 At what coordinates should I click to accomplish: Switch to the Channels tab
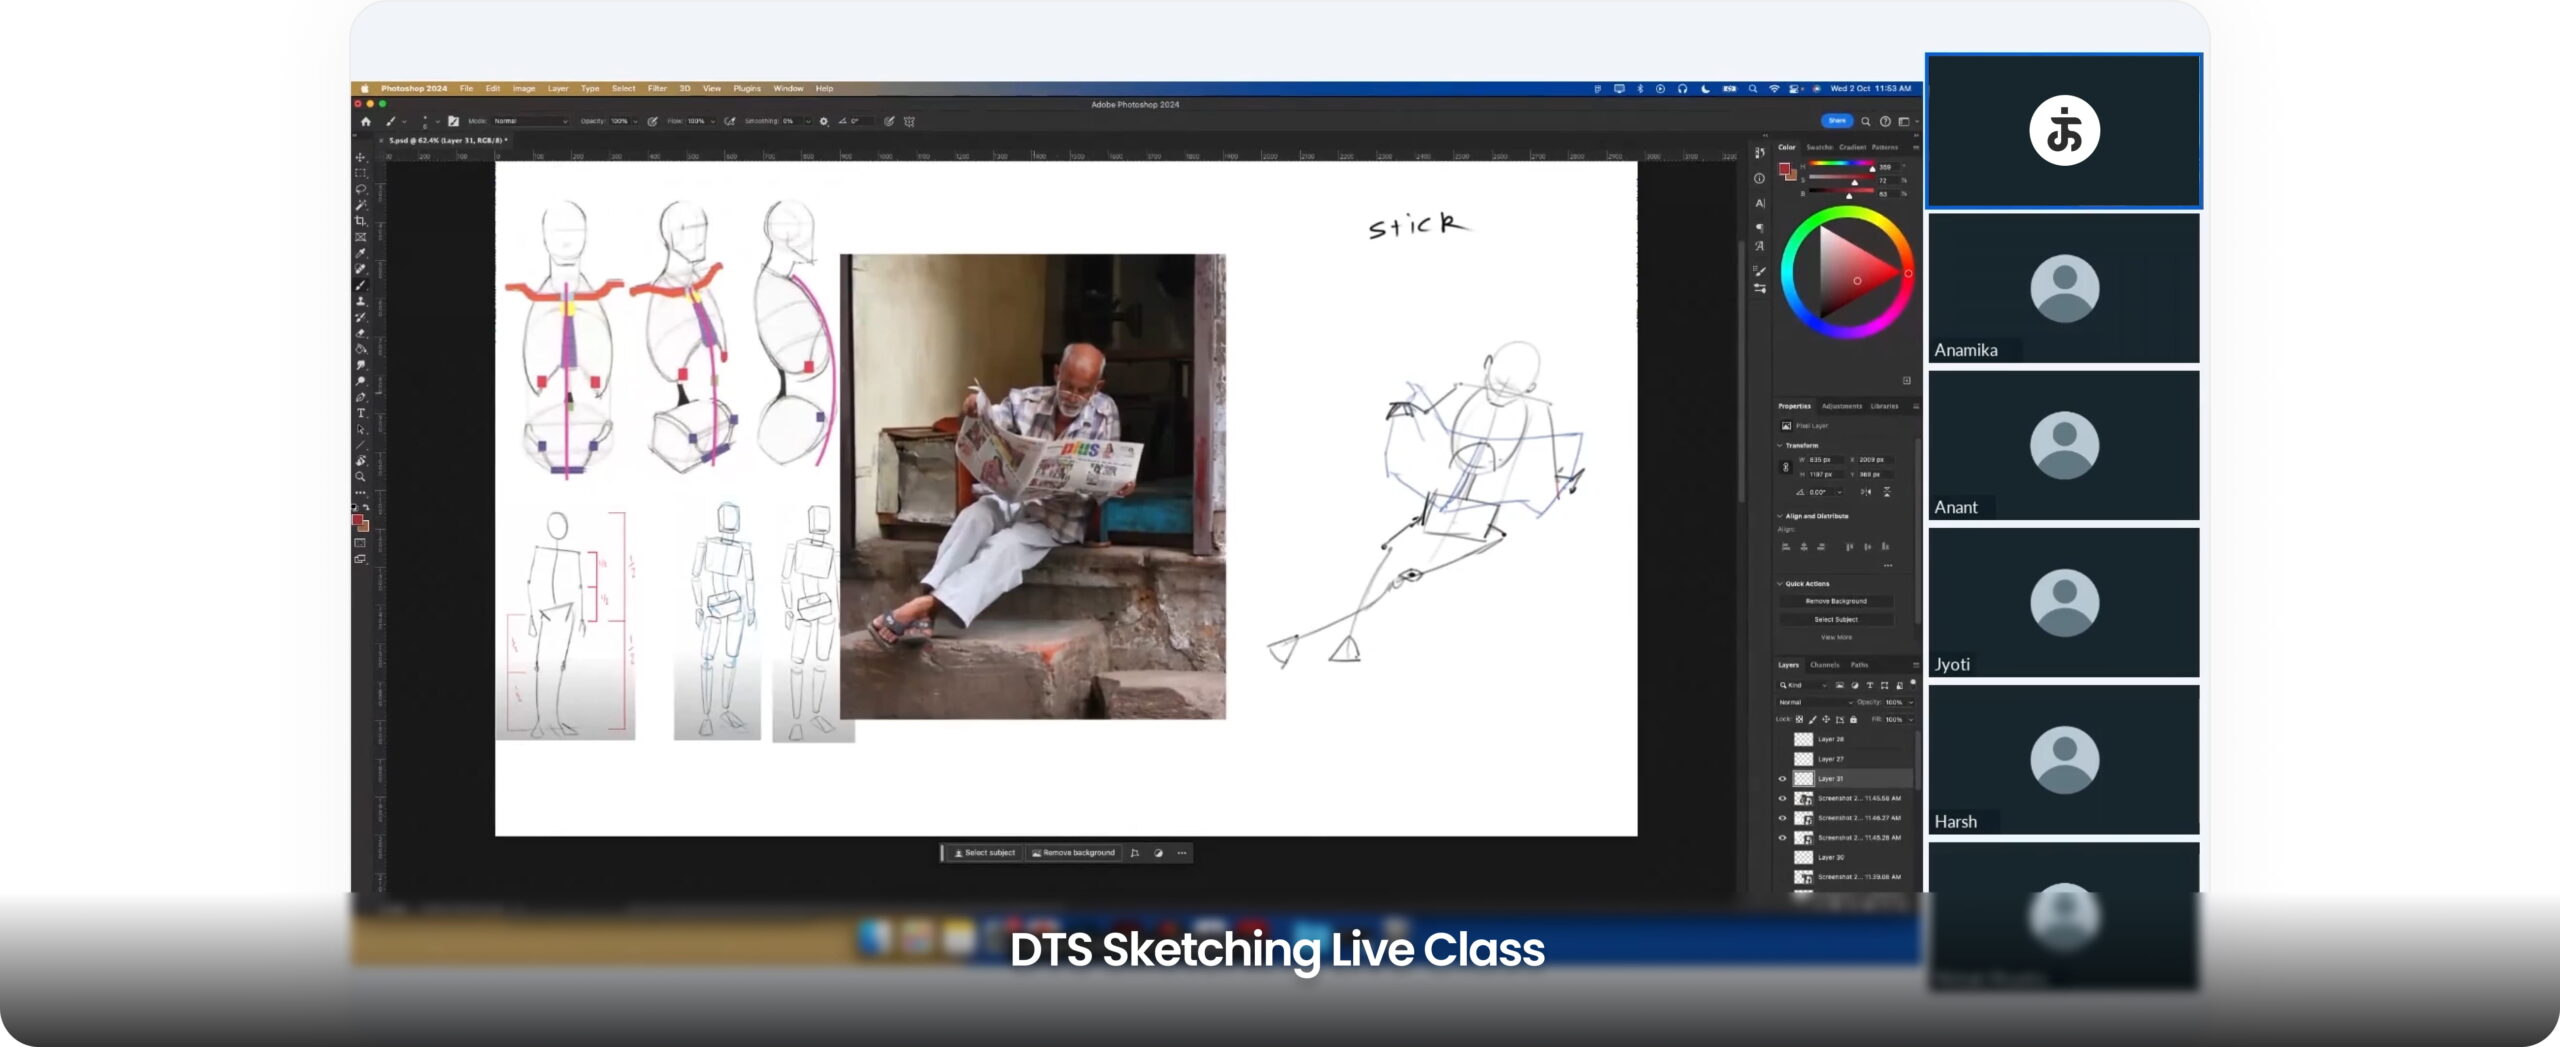point(1825,665)
